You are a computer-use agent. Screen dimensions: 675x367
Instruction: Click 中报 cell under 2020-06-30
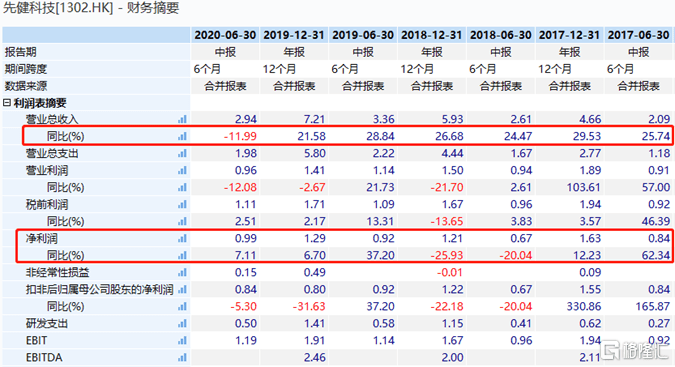click(225, 52)
